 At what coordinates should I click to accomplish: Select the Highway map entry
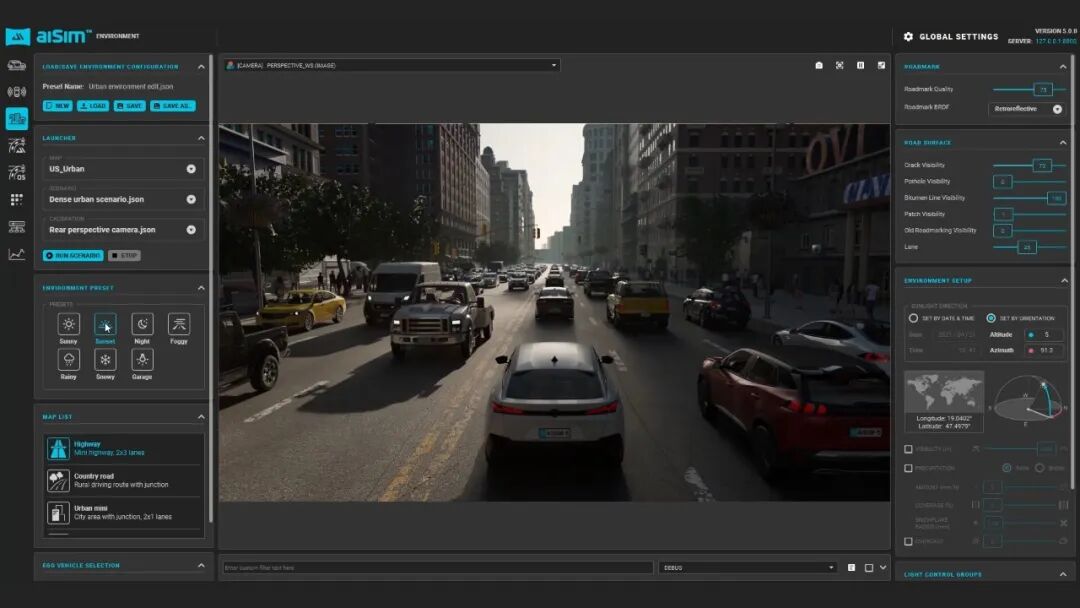point(124,448)
